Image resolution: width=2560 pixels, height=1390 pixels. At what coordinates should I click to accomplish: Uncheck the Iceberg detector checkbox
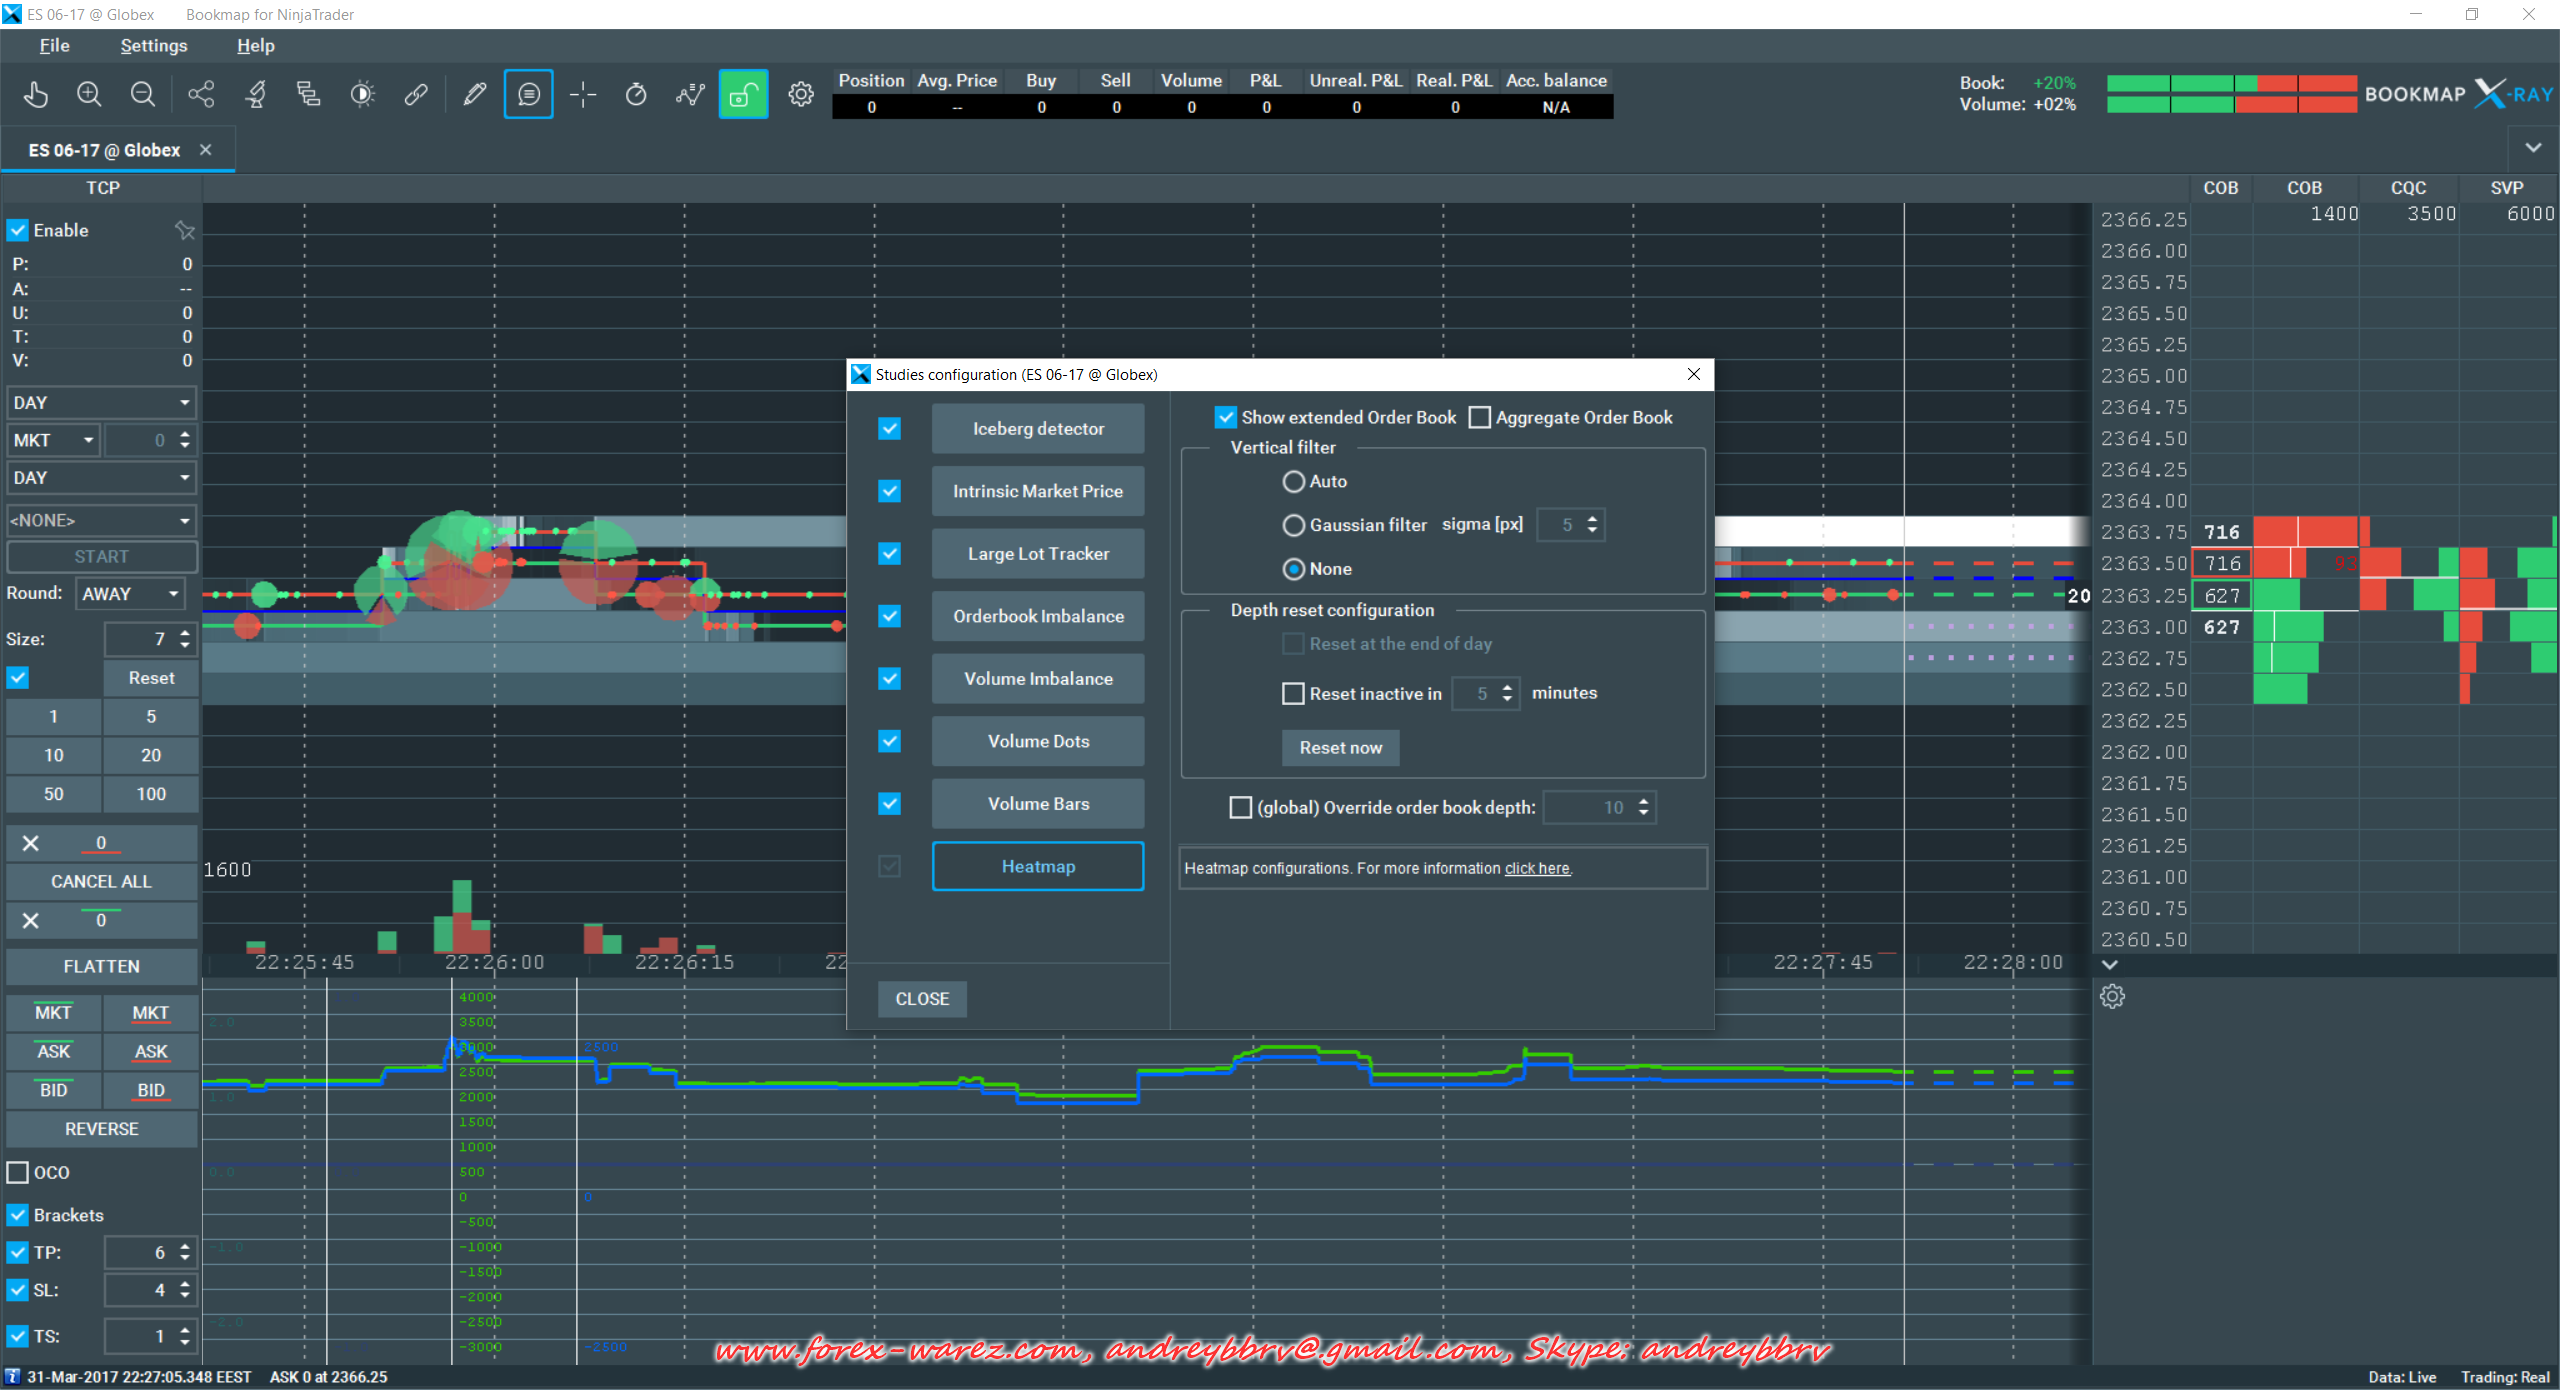[x=889, y=429]
